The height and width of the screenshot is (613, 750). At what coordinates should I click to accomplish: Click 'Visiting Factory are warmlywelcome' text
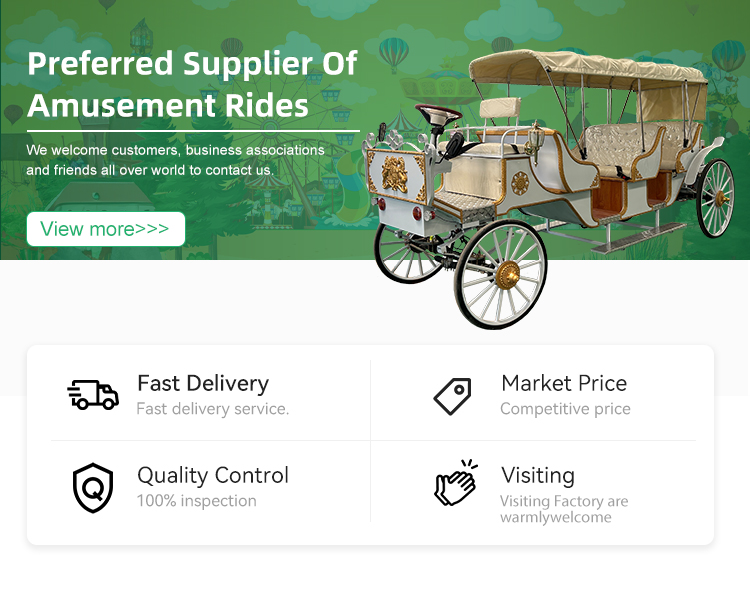pyautogui.click(x=564, y=509)
